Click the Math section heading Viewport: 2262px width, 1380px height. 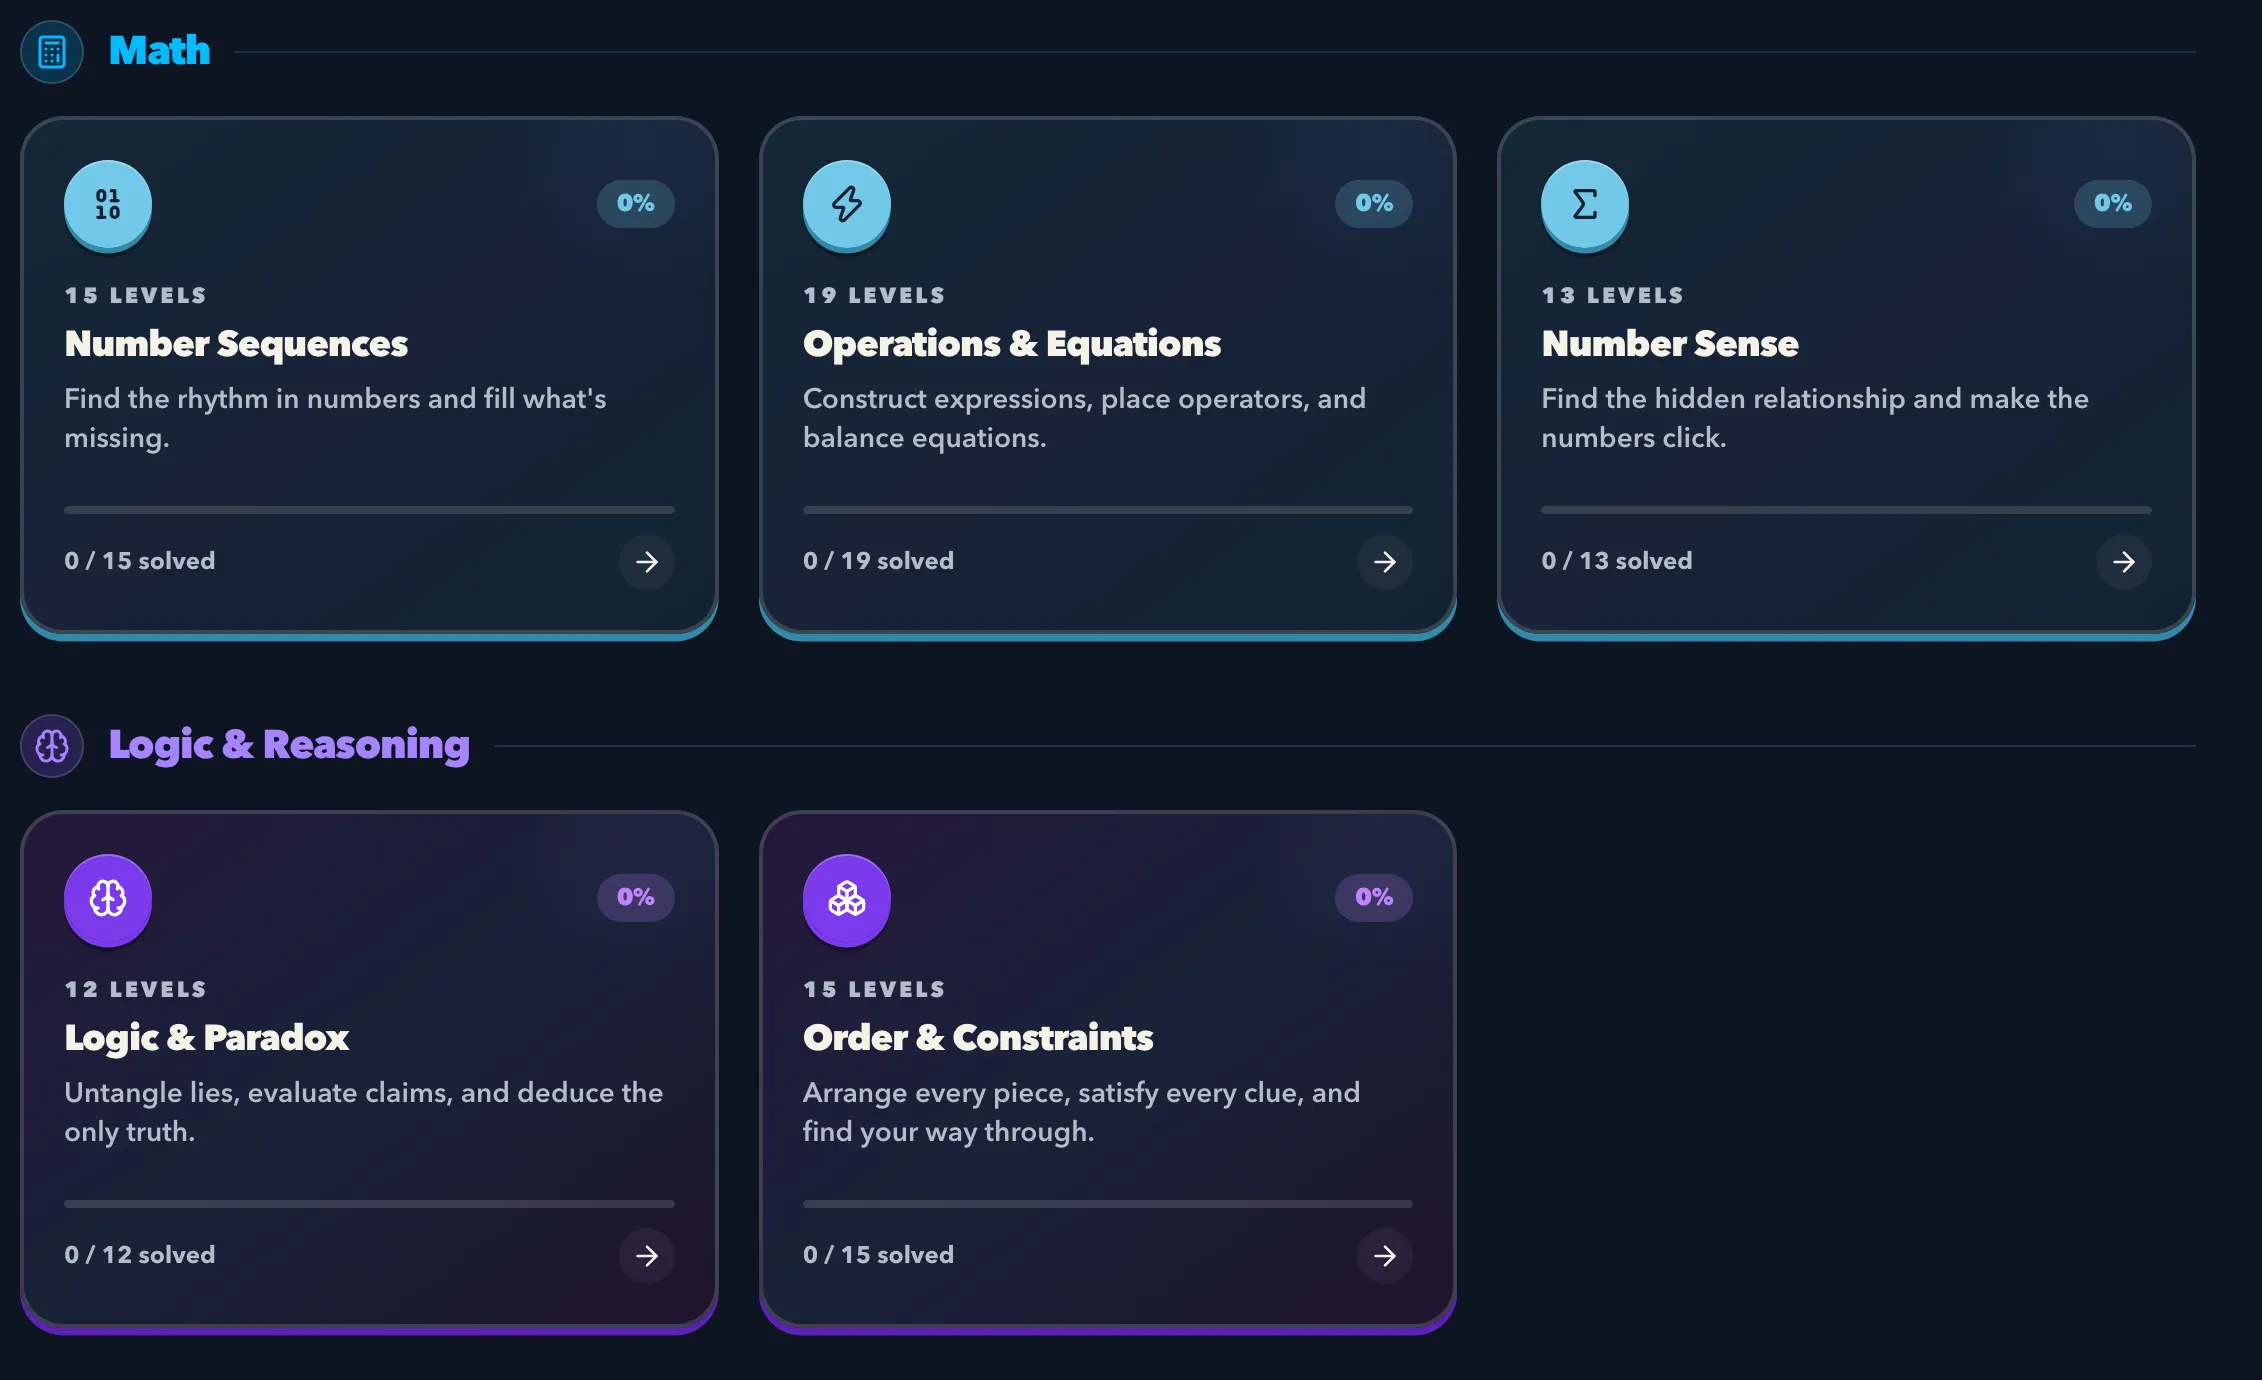[160, 50]
